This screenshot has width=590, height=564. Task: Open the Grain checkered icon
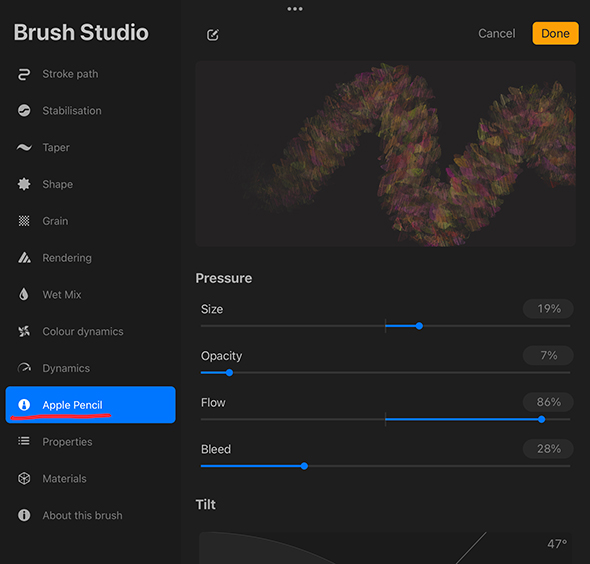click(x=24, y=221)
